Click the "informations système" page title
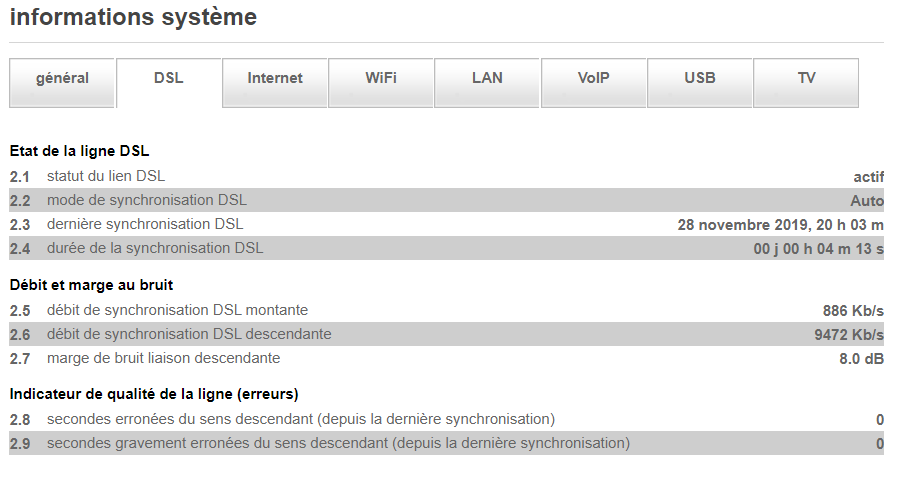 tap(133, 17)
